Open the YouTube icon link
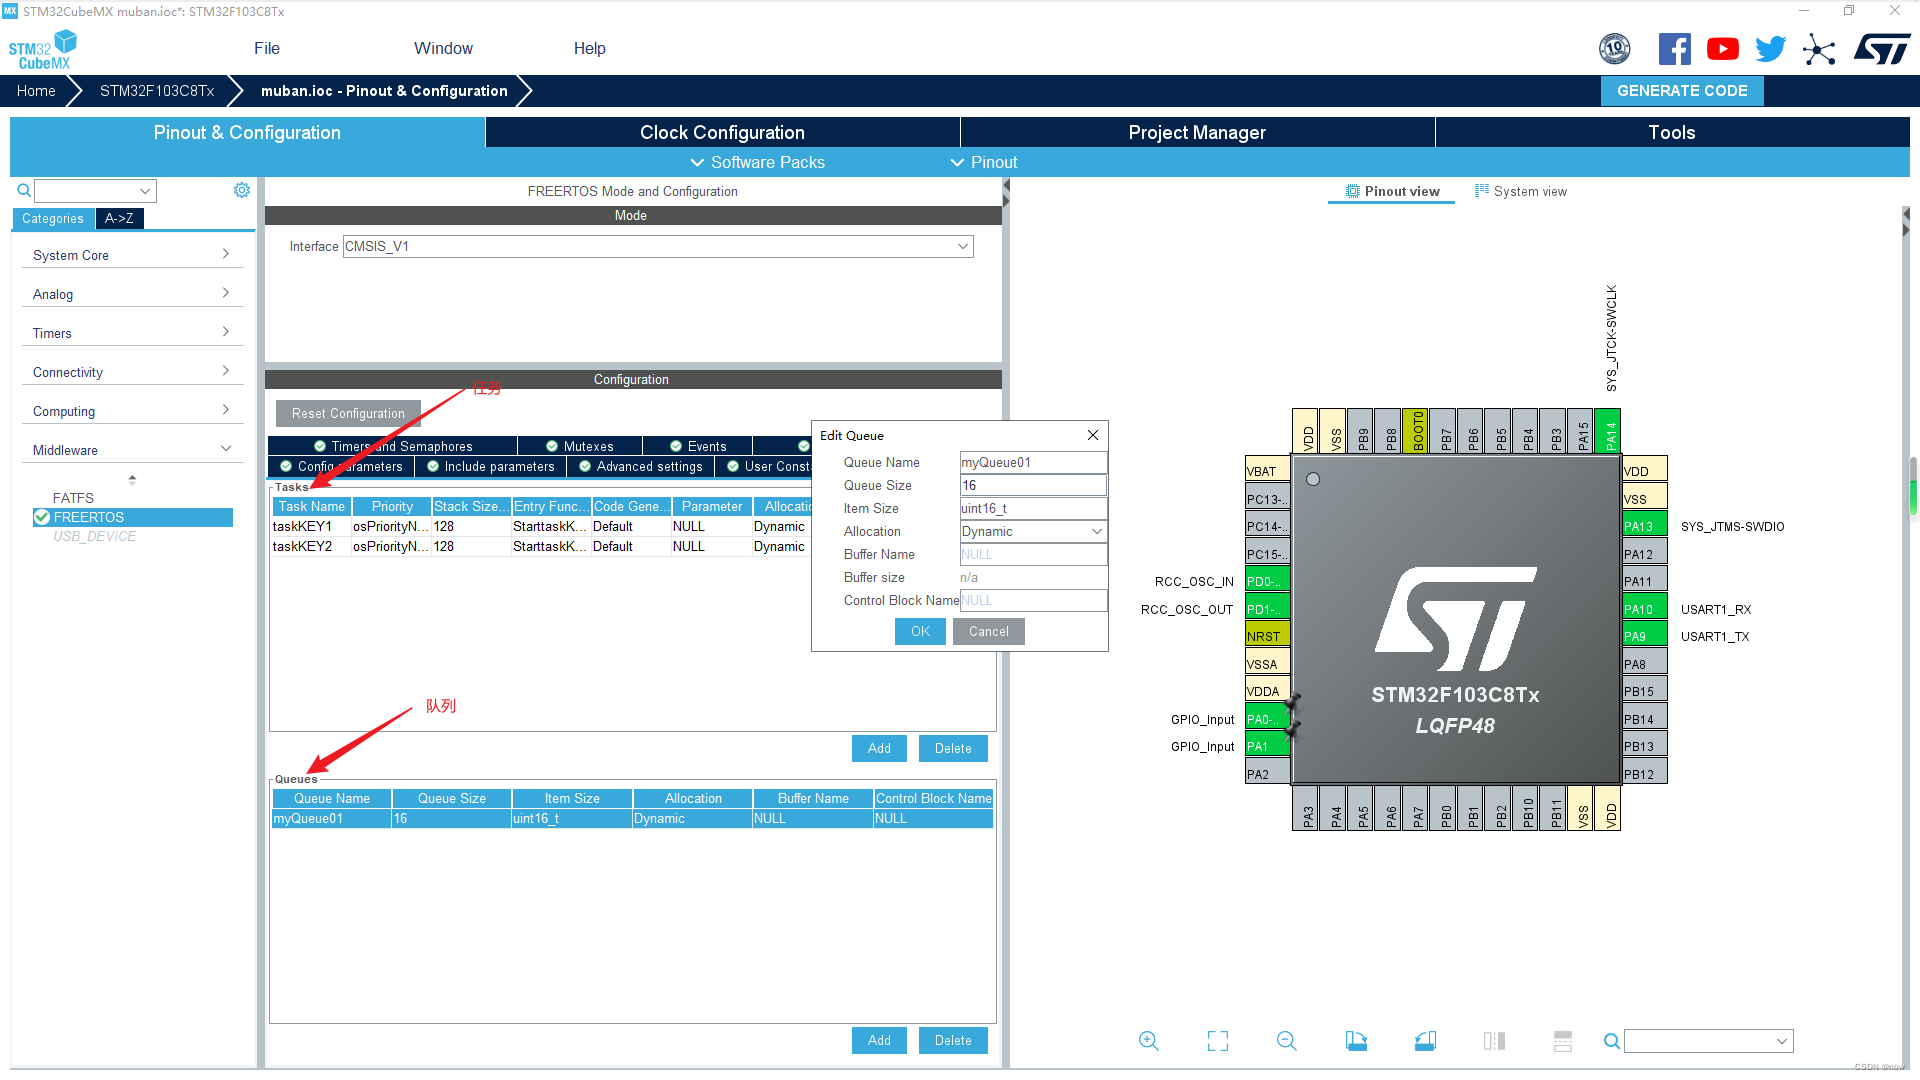 point(1722,49)
